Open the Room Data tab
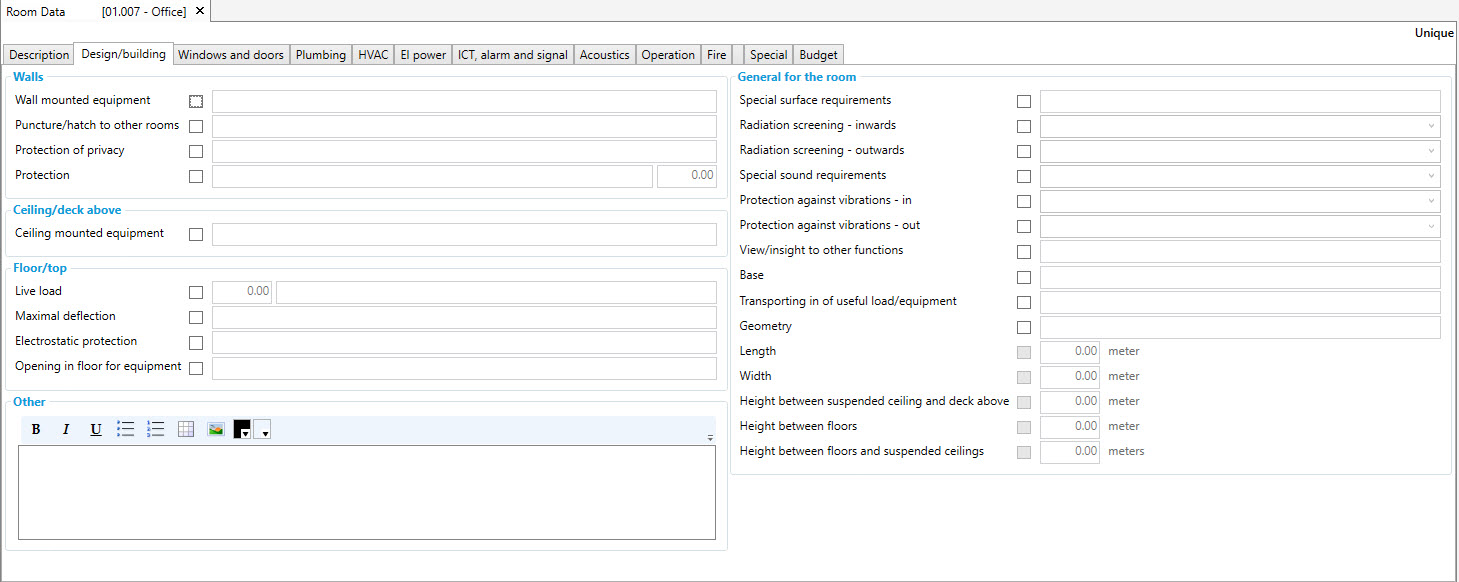This screenshot has width=1459, height=582. pyautogui.click(x=36, y=11)
